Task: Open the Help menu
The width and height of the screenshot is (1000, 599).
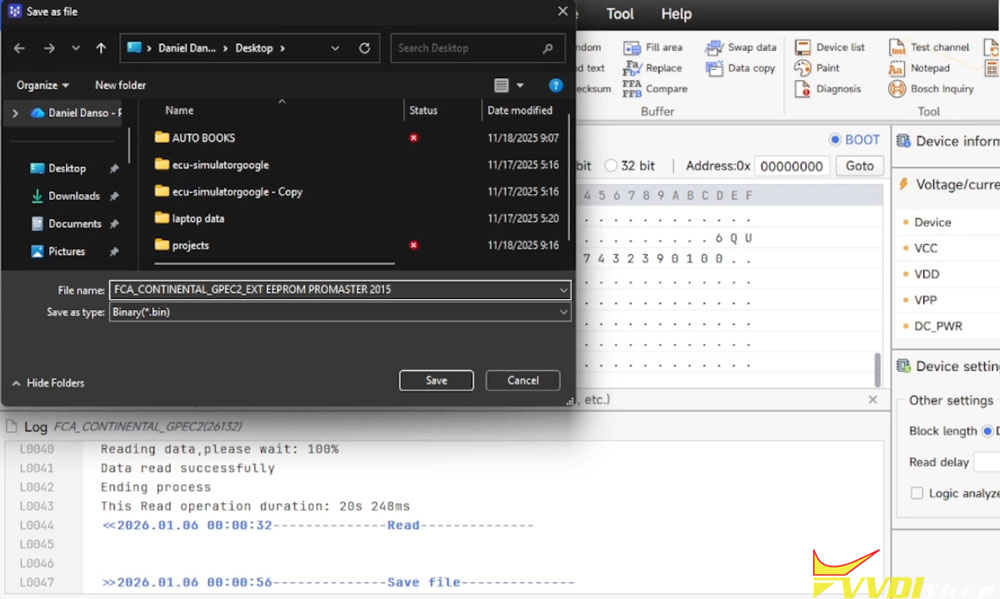Action: (676, 14)
